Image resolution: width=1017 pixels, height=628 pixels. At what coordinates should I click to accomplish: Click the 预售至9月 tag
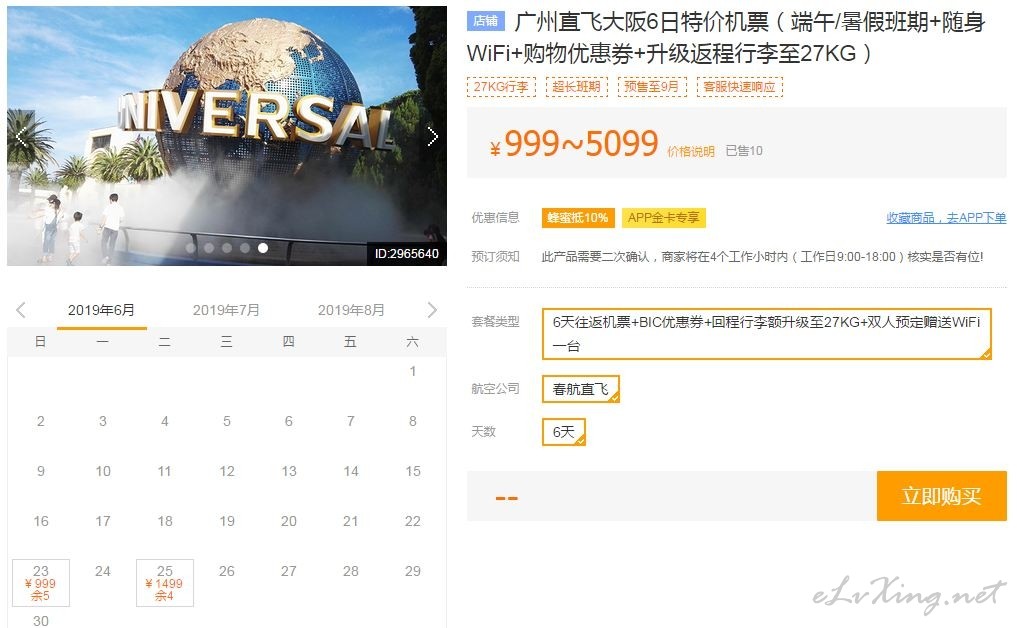tap(652, 87)
